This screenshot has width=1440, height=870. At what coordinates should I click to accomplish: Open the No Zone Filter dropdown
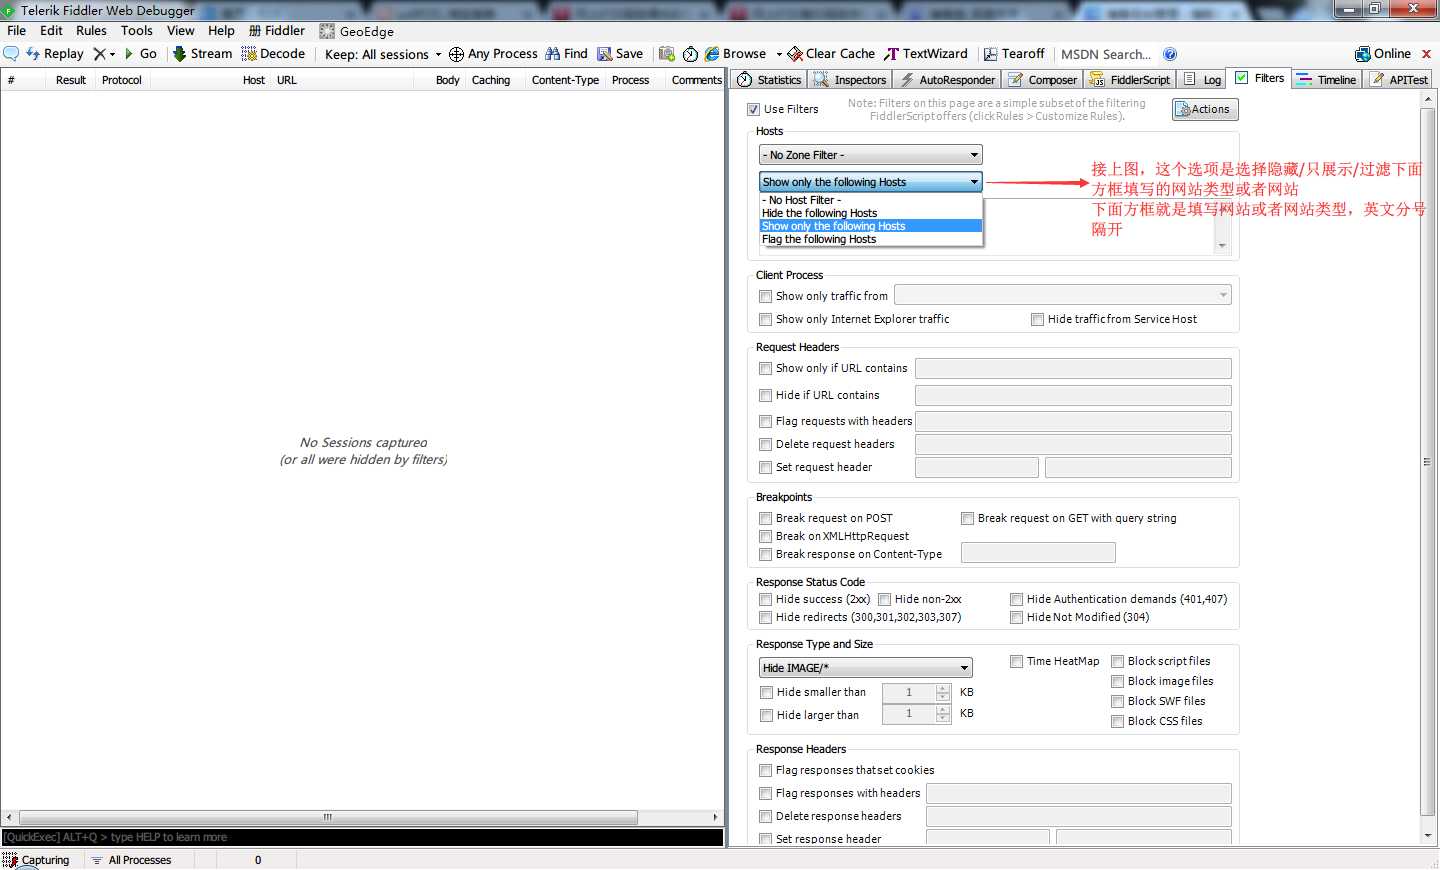[871, 155]
